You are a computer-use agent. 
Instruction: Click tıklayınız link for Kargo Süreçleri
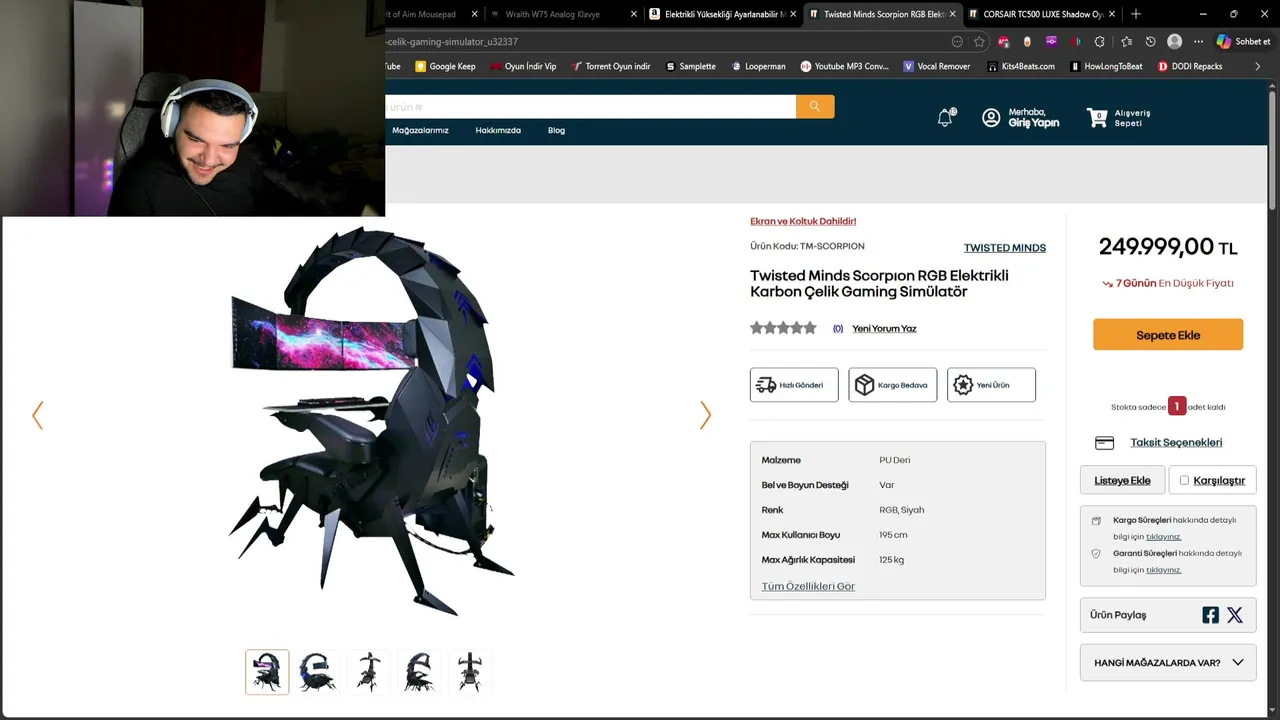1163,537
